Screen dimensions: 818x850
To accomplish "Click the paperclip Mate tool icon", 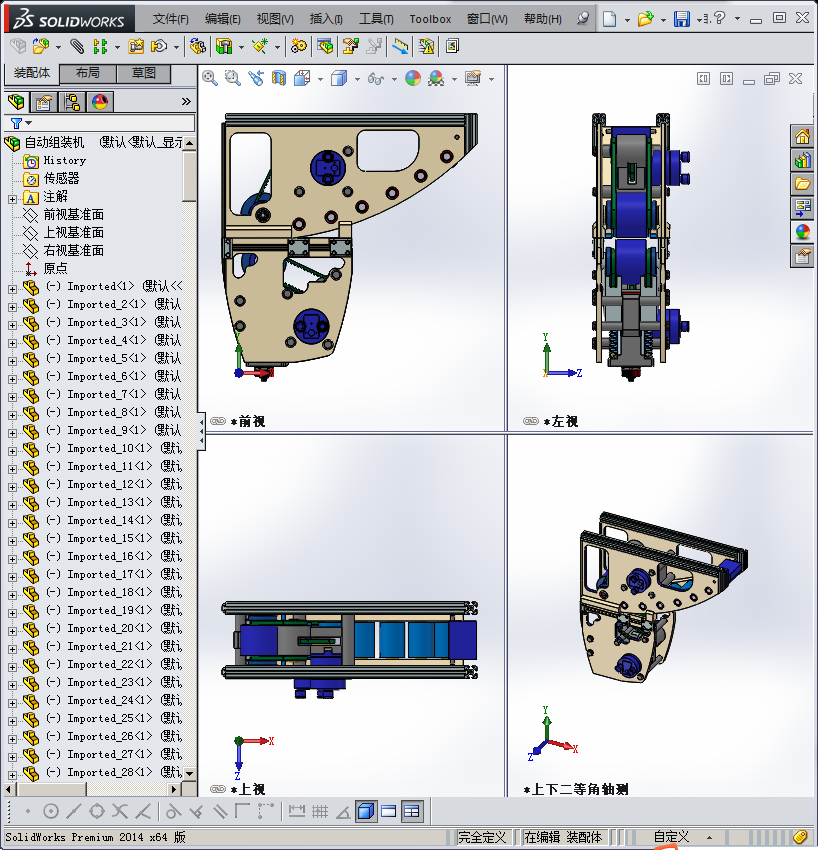I will pyautogui.click(x=77, y=47).
